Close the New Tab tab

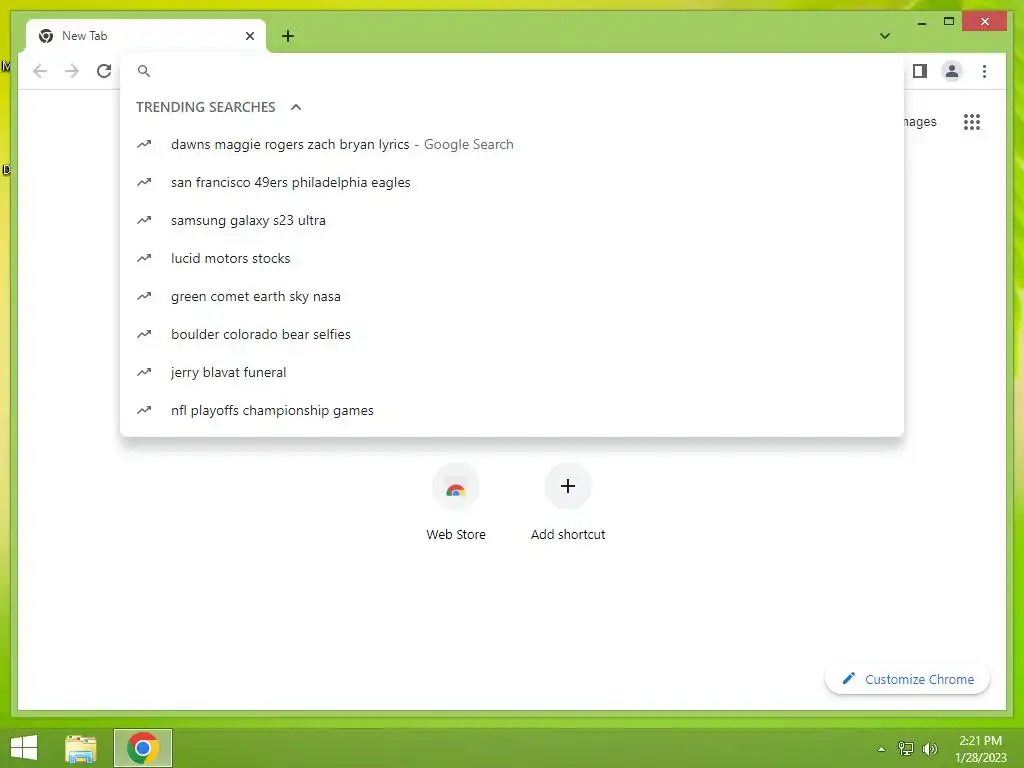tap(249, 36)
